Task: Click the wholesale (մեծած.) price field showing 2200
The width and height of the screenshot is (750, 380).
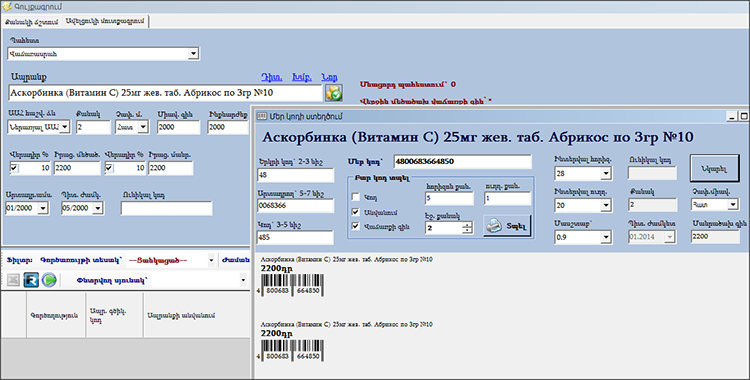Action: point(77,168)
